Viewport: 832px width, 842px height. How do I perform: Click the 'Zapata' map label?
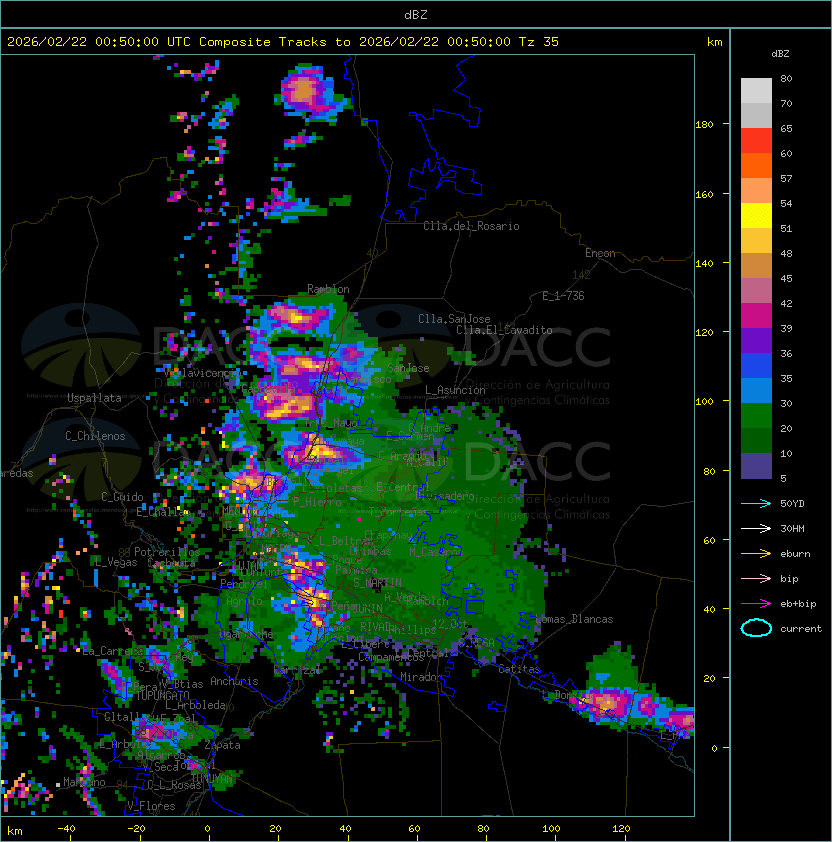click(222, 745)
